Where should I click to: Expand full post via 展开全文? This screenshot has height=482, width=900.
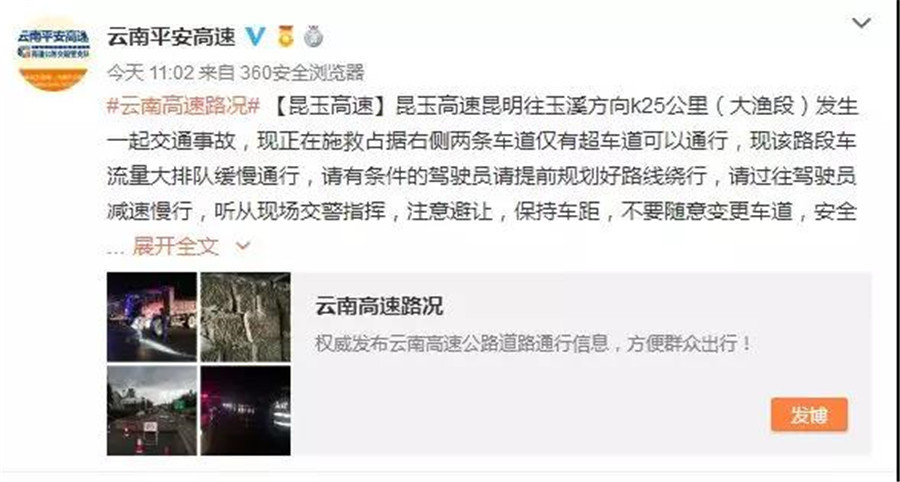click(176, 246)
